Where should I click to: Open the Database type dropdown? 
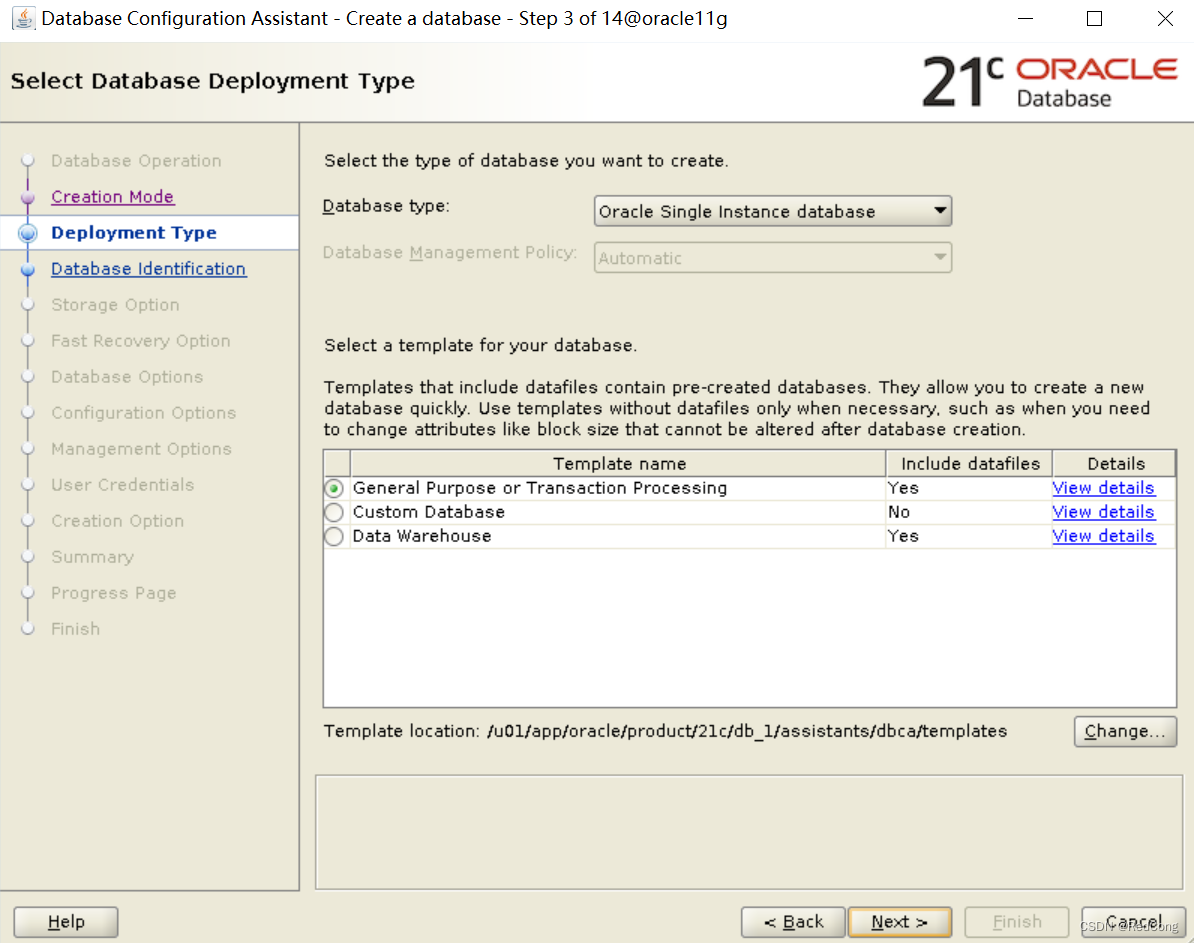pos(772,211)
